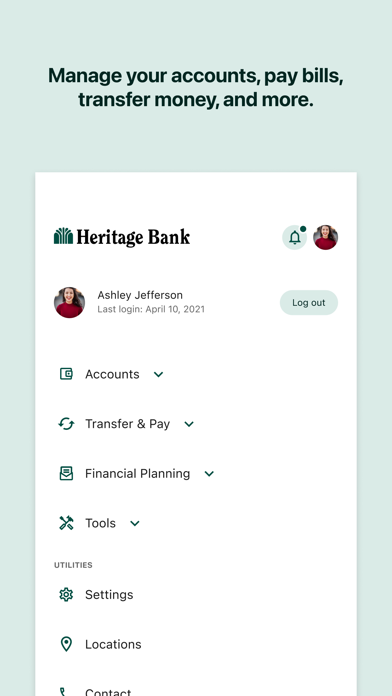This screenshot has height=696, width=392.
Task: Click the Transfer & Pay arrows icon
Action: [66, 424]
